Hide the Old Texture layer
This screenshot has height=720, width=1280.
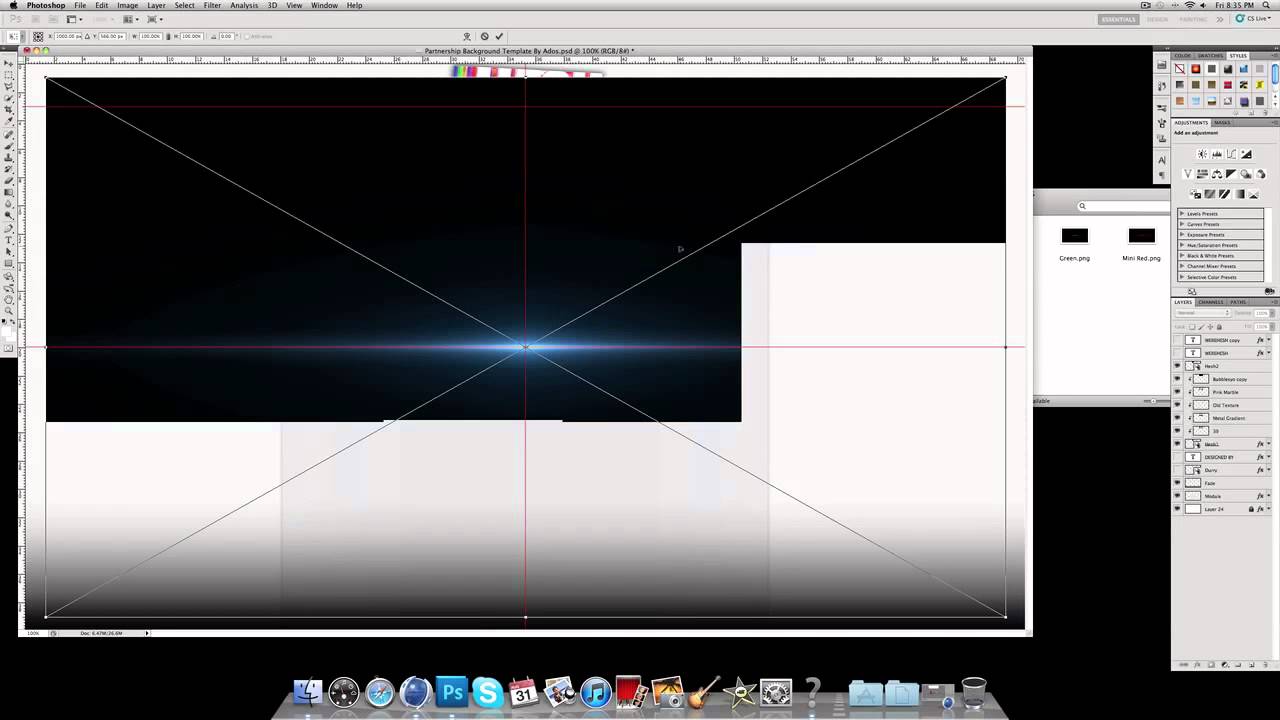pos(1177,405)
